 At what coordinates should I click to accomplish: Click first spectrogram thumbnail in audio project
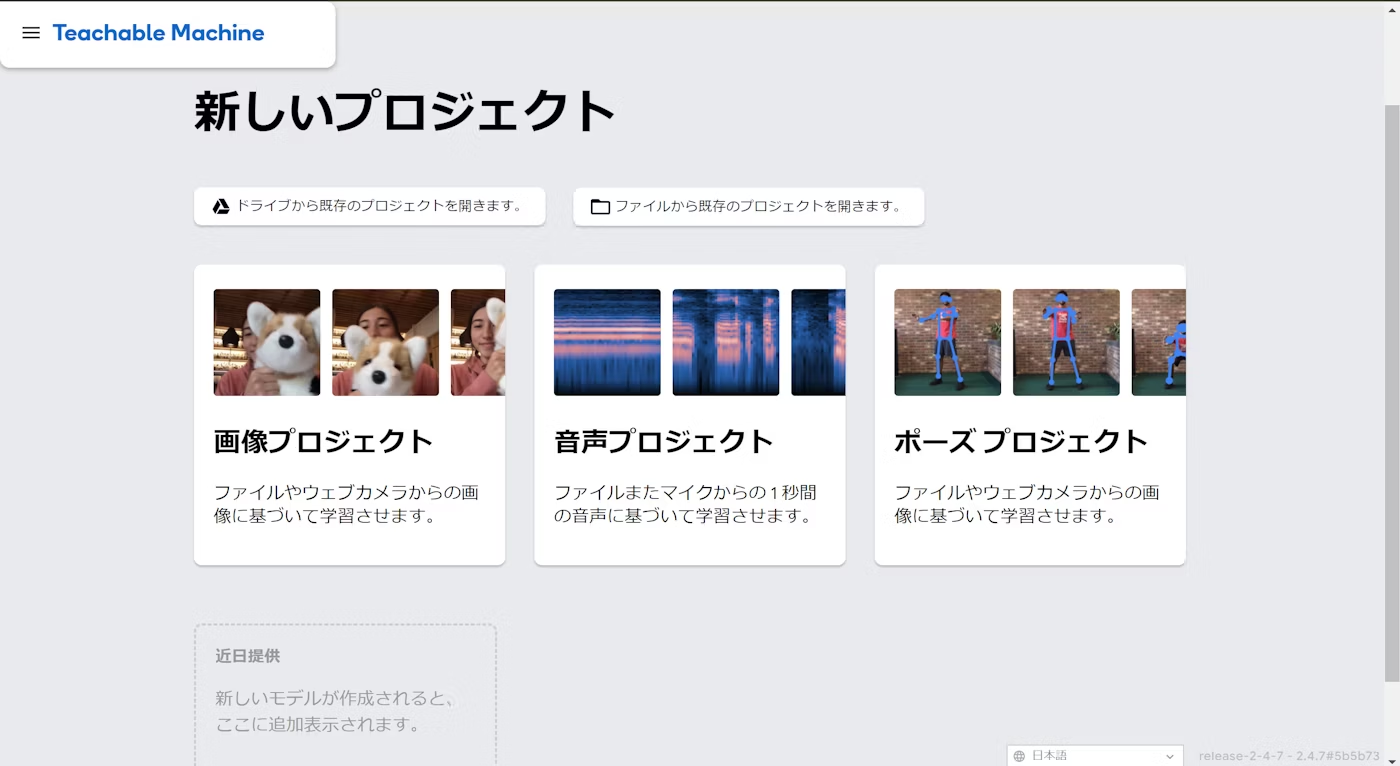(607, 342)
